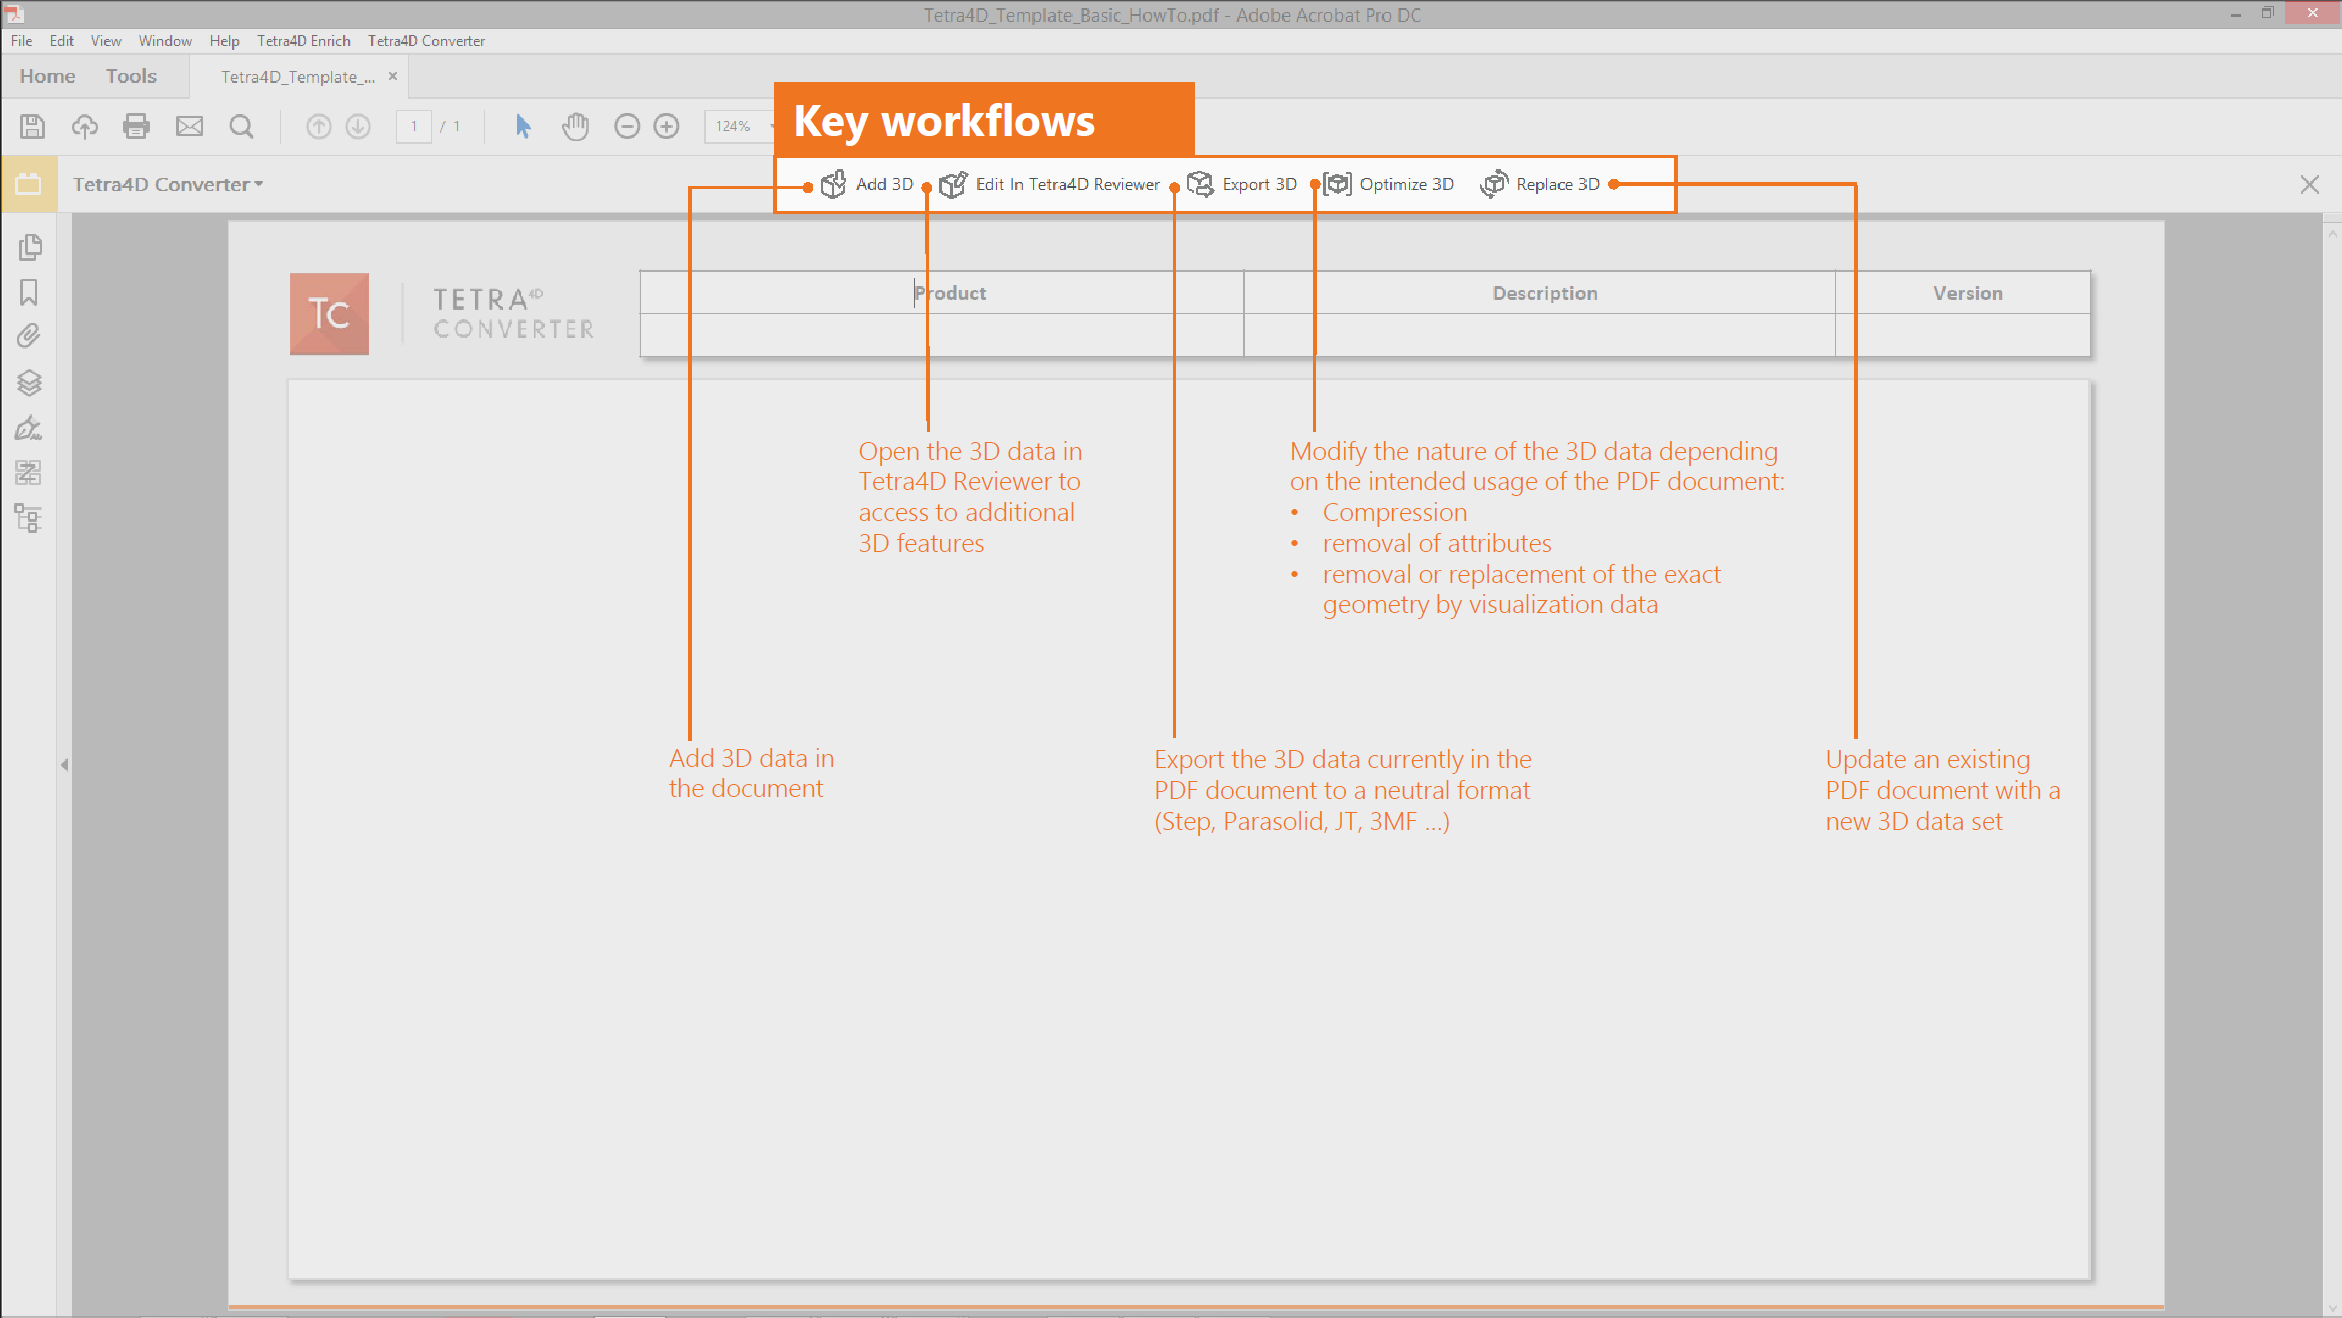The image size is (2342, 1318).
Task: Click the Send by email envelope icon
Action: point(189,126)
